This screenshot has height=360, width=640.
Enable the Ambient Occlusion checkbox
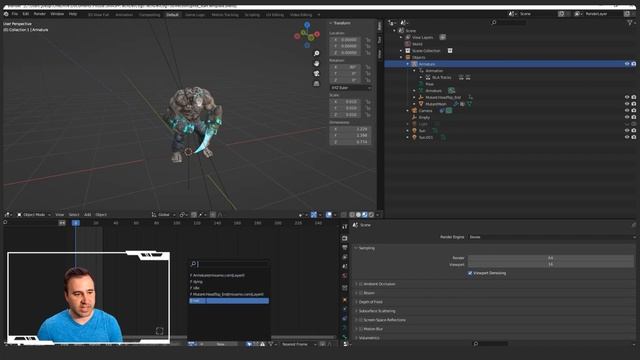point(361,284)
